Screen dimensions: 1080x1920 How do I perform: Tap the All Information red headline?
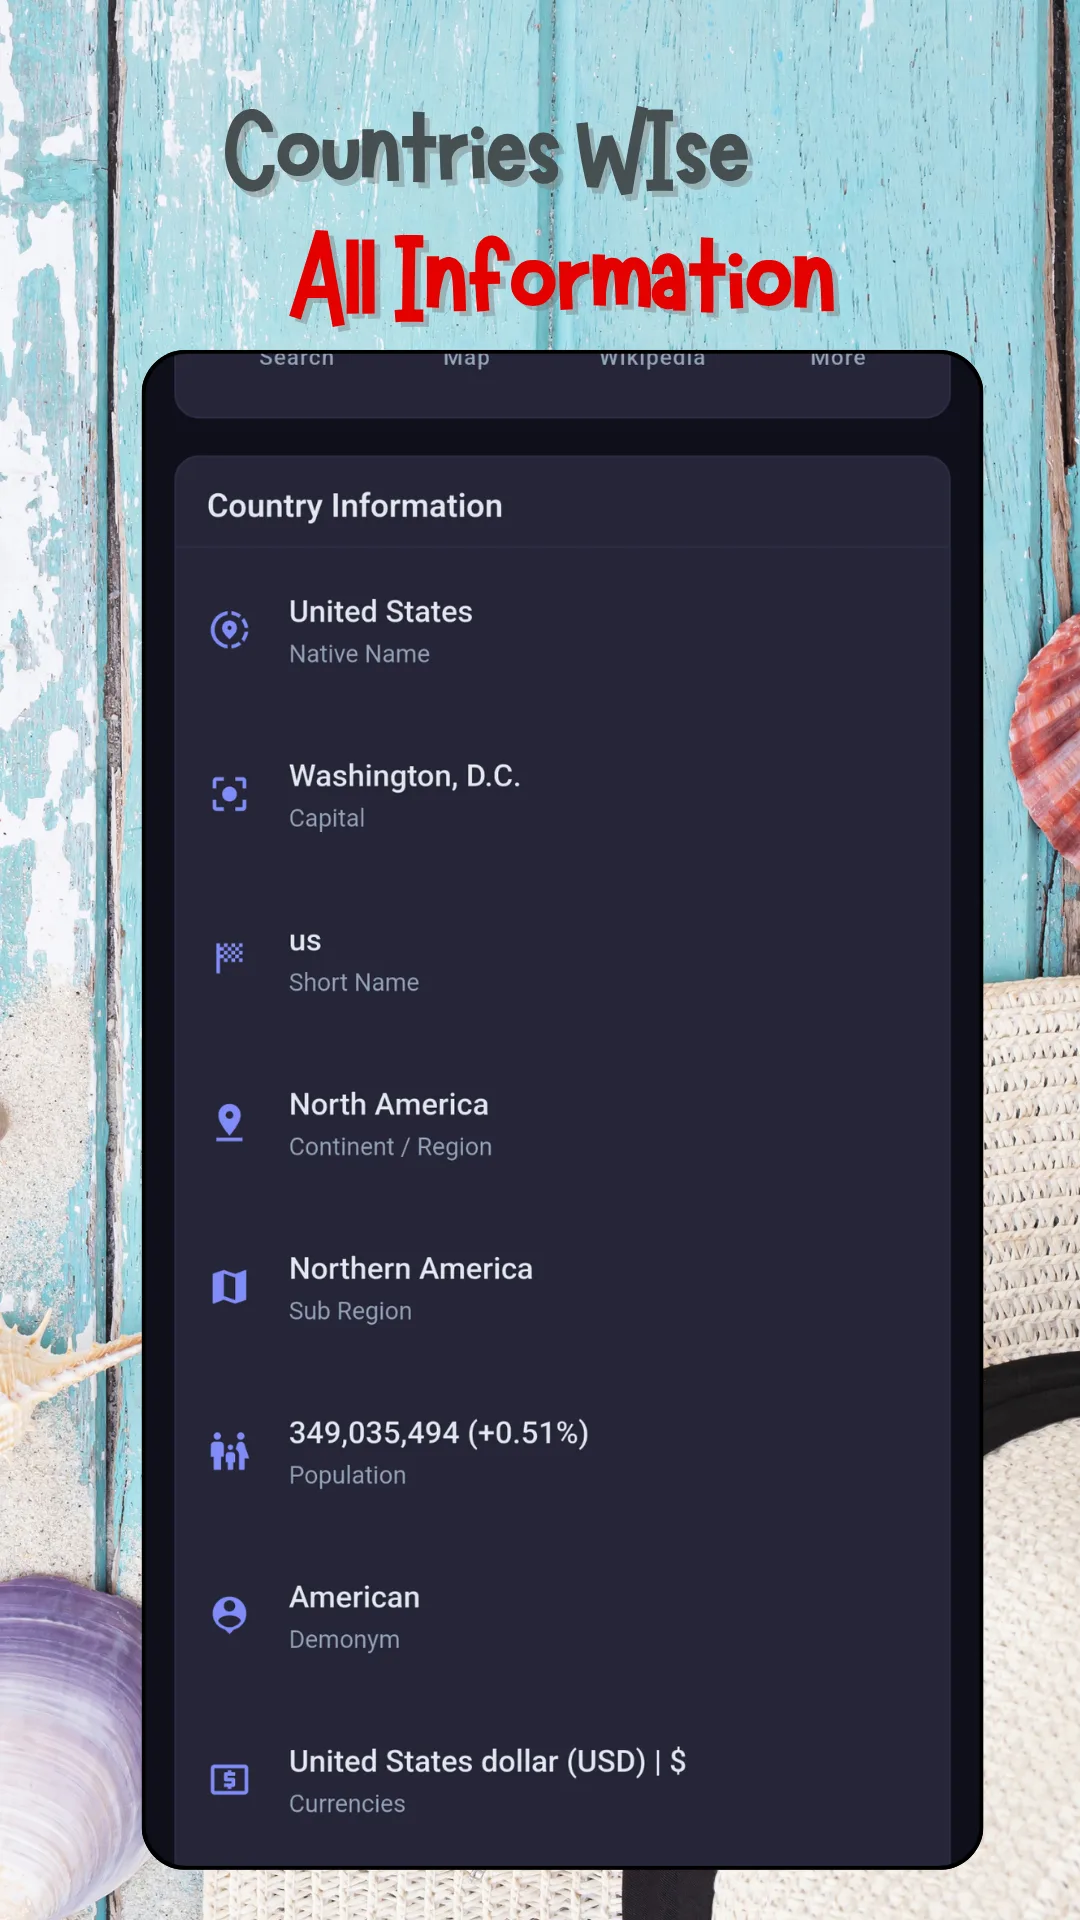563,277
